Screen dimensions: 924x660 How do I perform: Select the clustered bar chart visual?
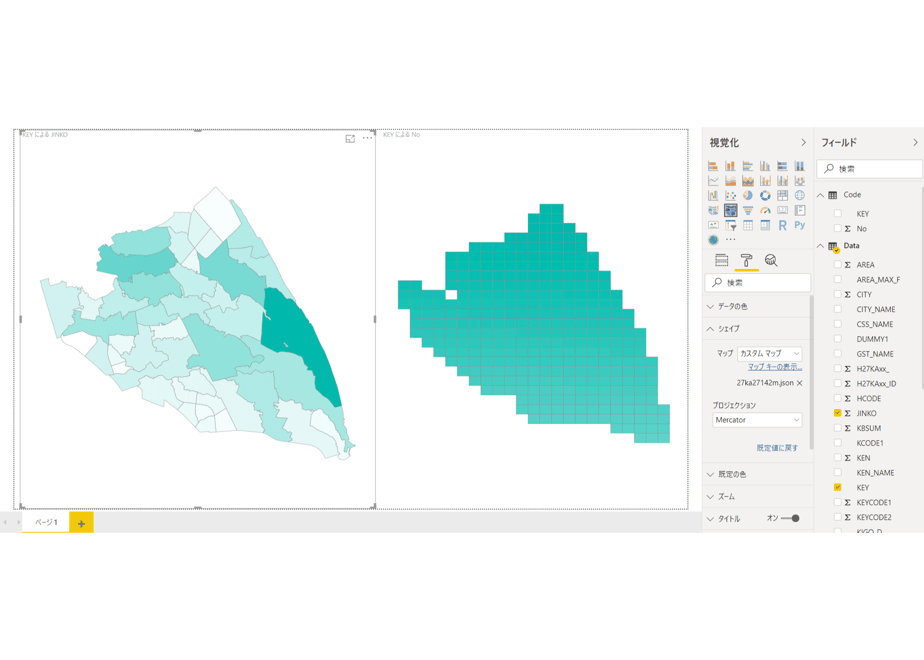[x=748, y=166]
